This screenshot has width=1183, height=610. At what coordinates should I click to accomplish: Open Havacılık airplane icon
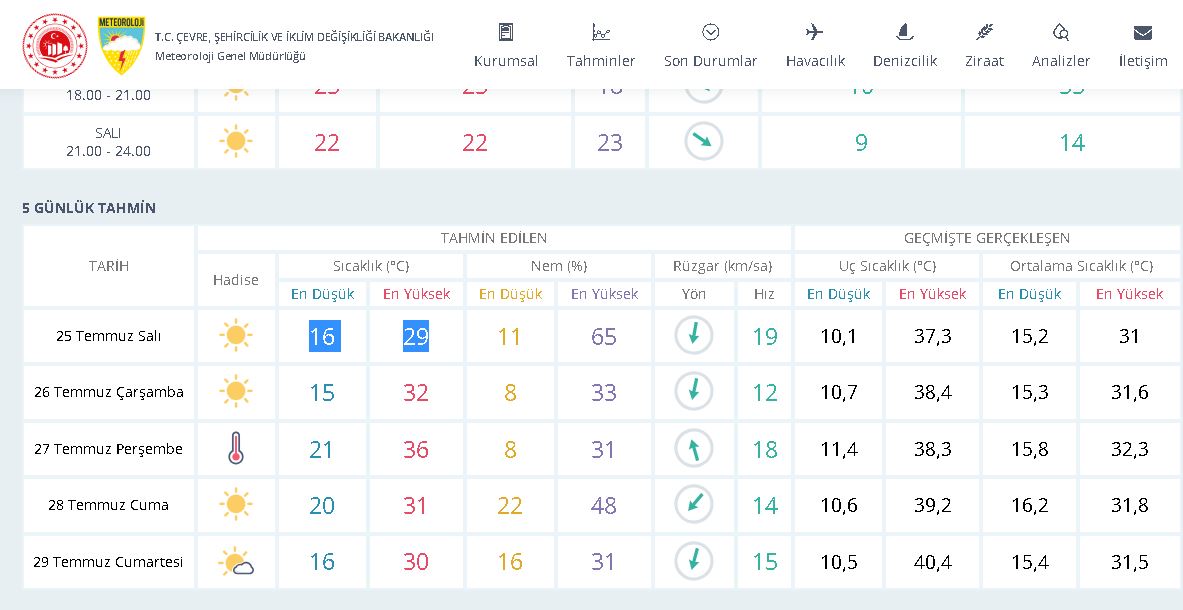(815, 32)
